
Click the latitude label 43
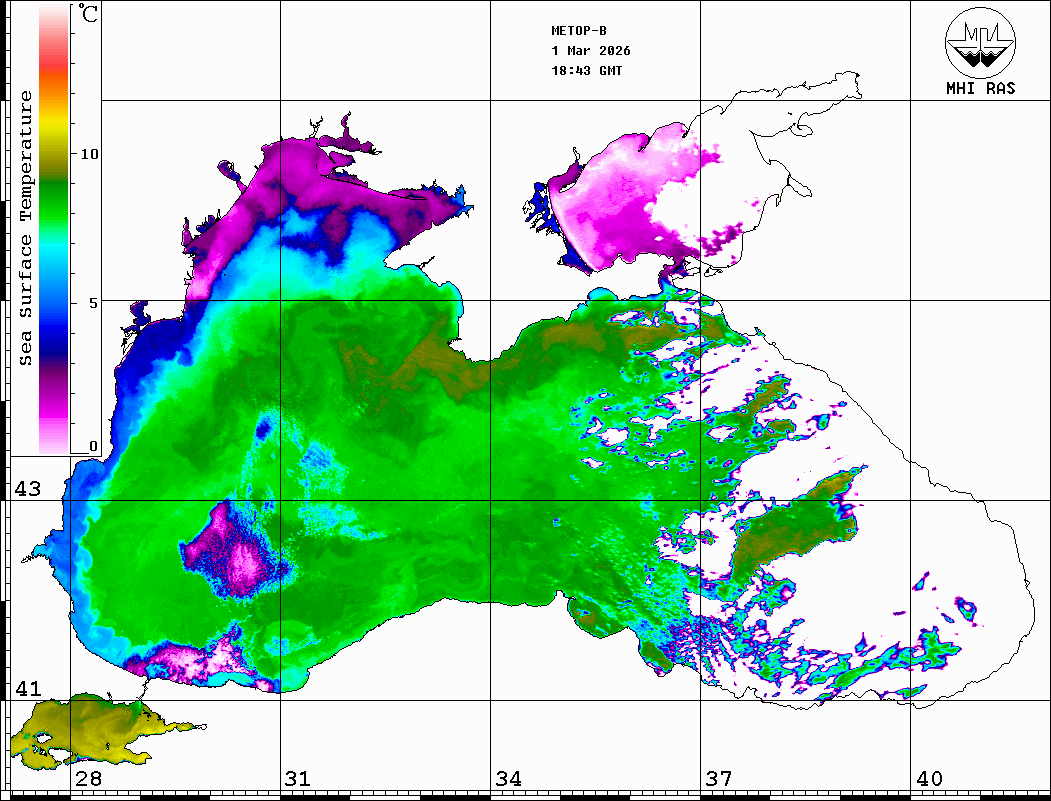click(26, 489)
